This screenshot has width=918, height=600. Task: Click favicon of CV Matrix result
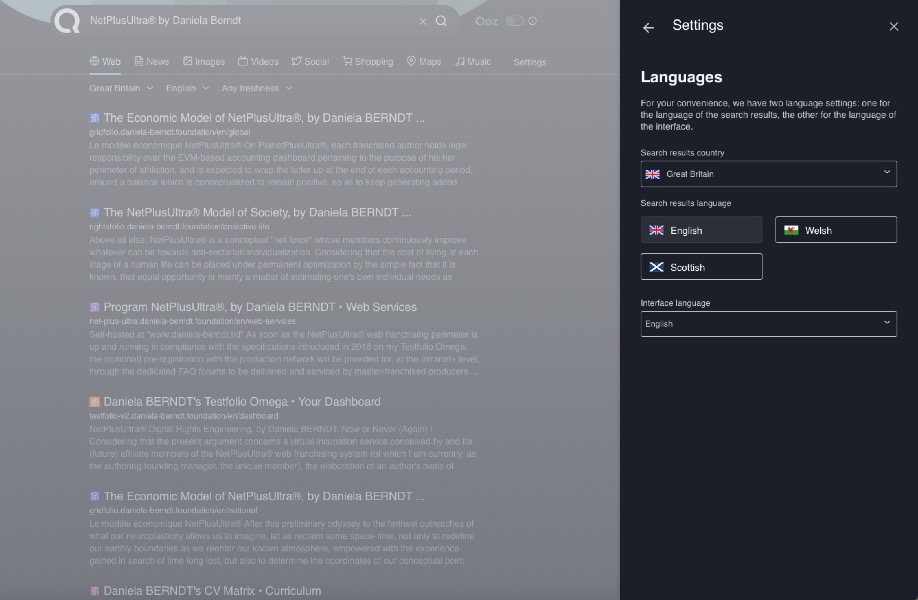pyautogui.click(x=94, y=591)
